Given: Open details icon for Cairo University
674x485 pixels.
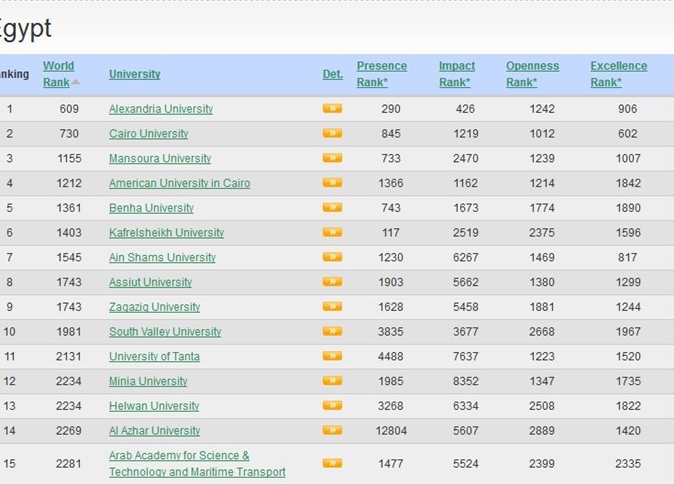Looking at the screenshot, I should click(x=332, y=133).
